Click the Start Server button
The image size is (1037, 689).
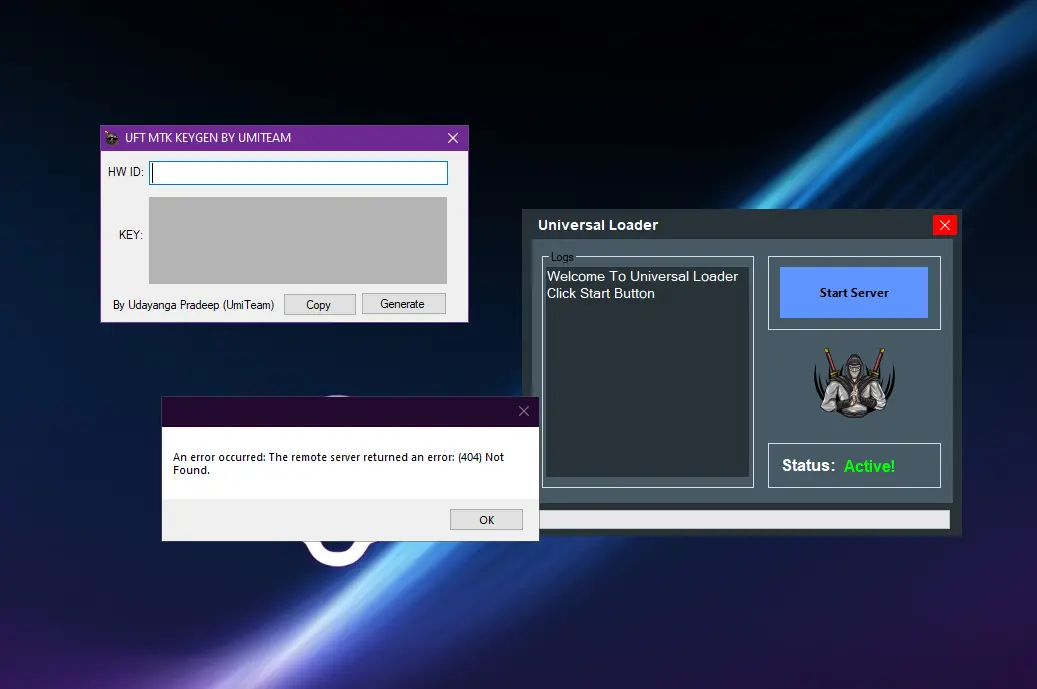(854, 292)
